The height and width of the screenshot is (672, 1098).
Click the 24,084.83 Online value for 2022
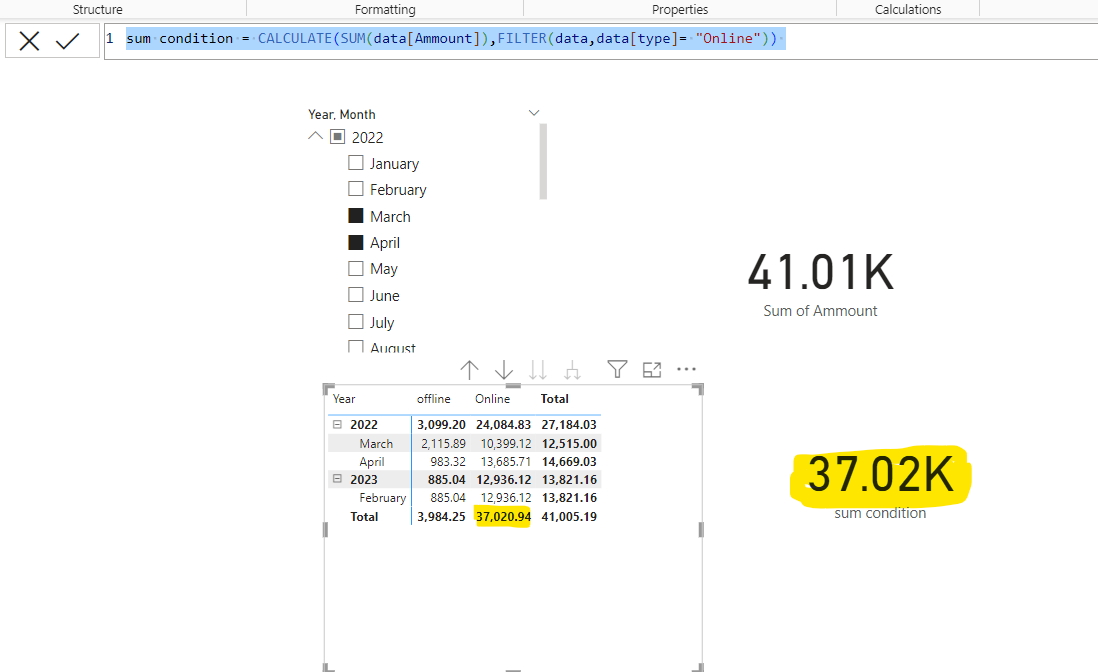[503, 424]
